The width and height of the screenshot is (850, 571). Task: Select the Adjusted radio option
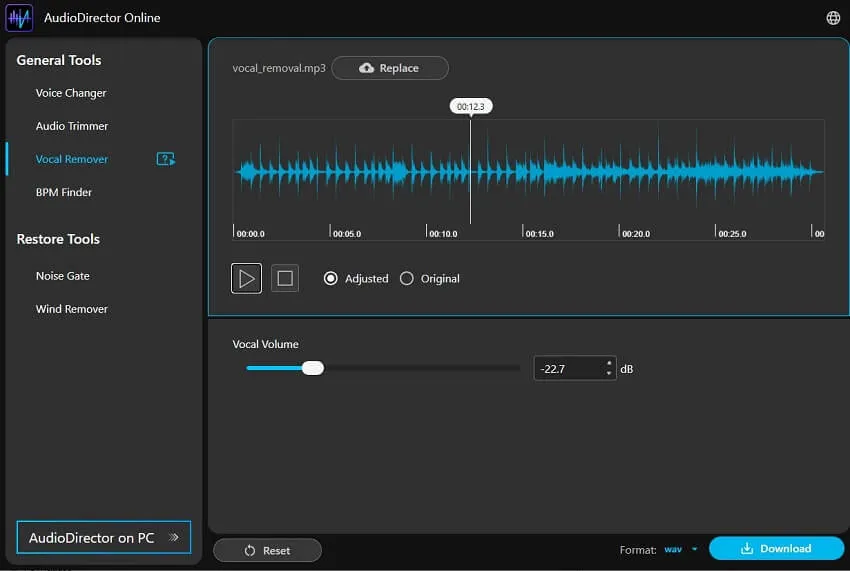point(330,278)
